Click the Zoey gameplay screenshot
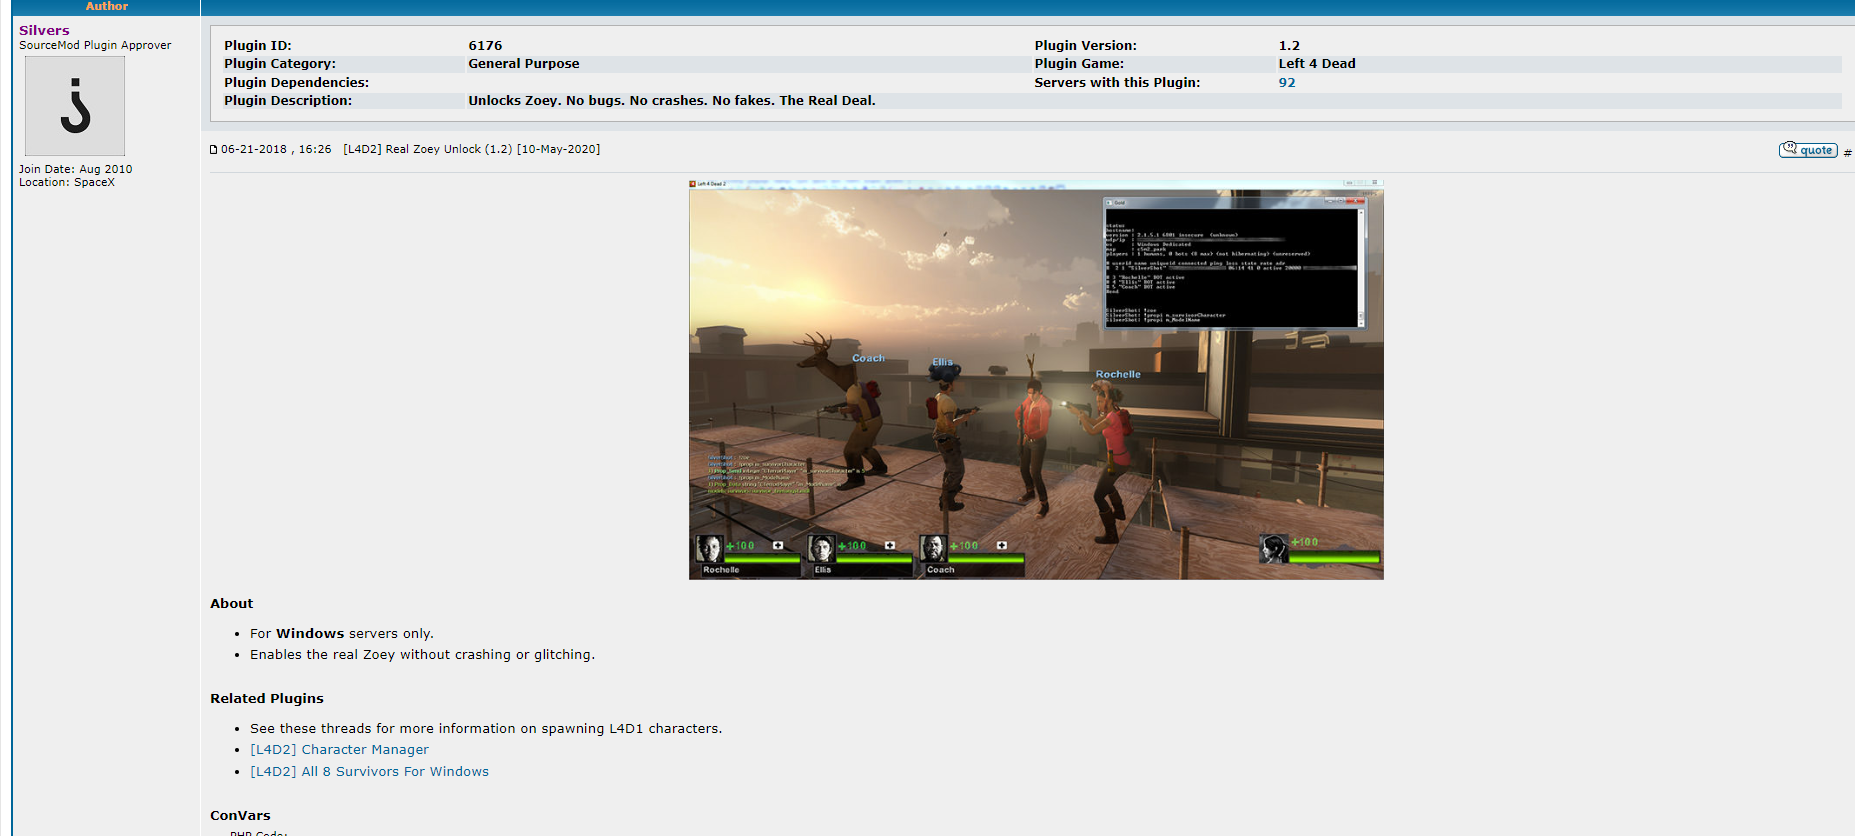The height and width of the screenshot is (836, 1855). [x=1036, y=380]
